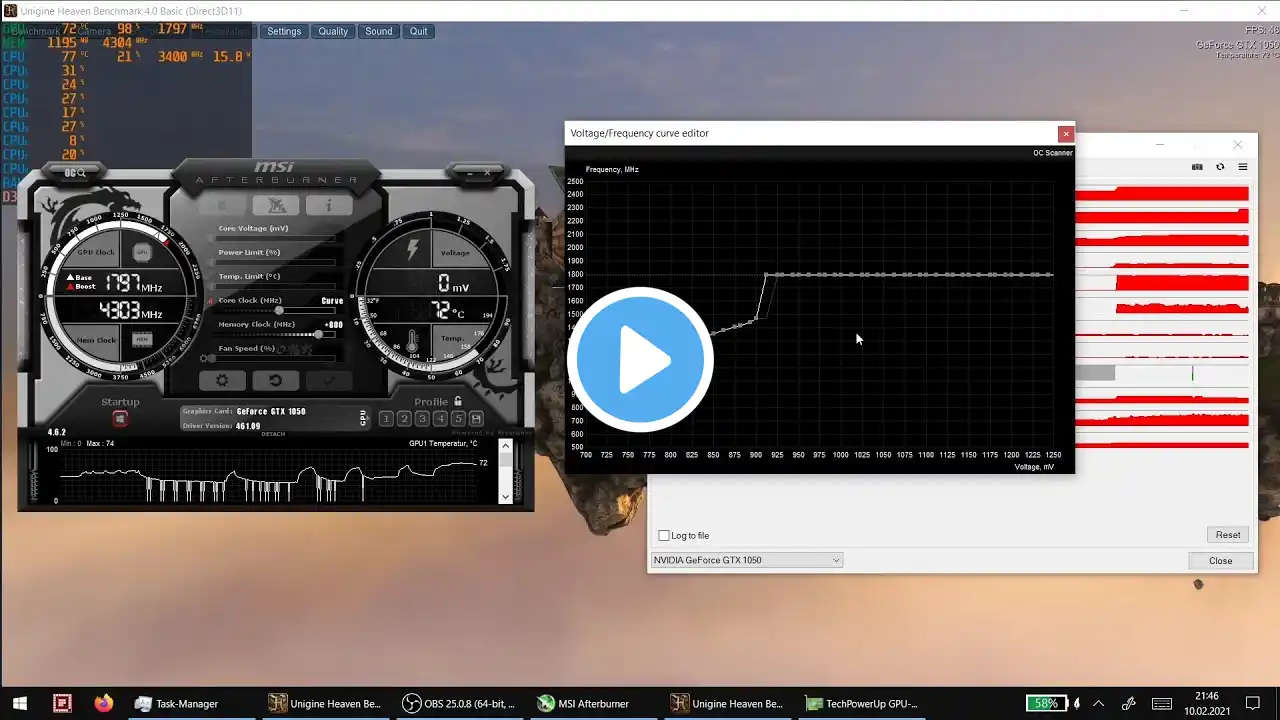
Task: Switch to the MSI Afterburner taskbar entry
Action: point(593,703)
